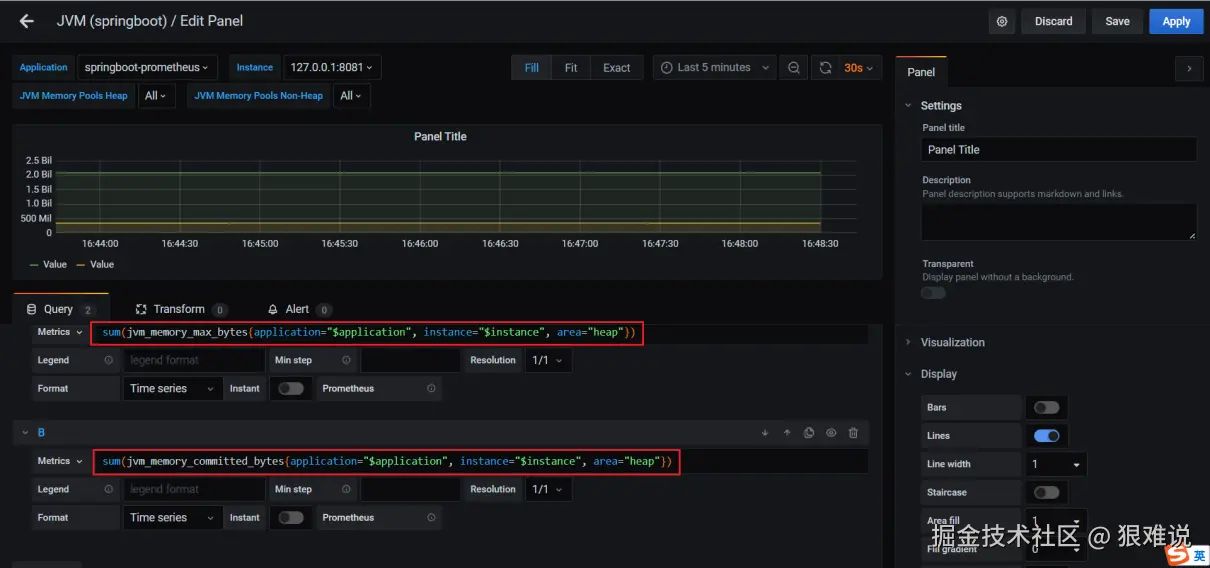Toggle Instant switch in query B
Viewport: 1210px width, 568px height.
[x=291, y=518]
